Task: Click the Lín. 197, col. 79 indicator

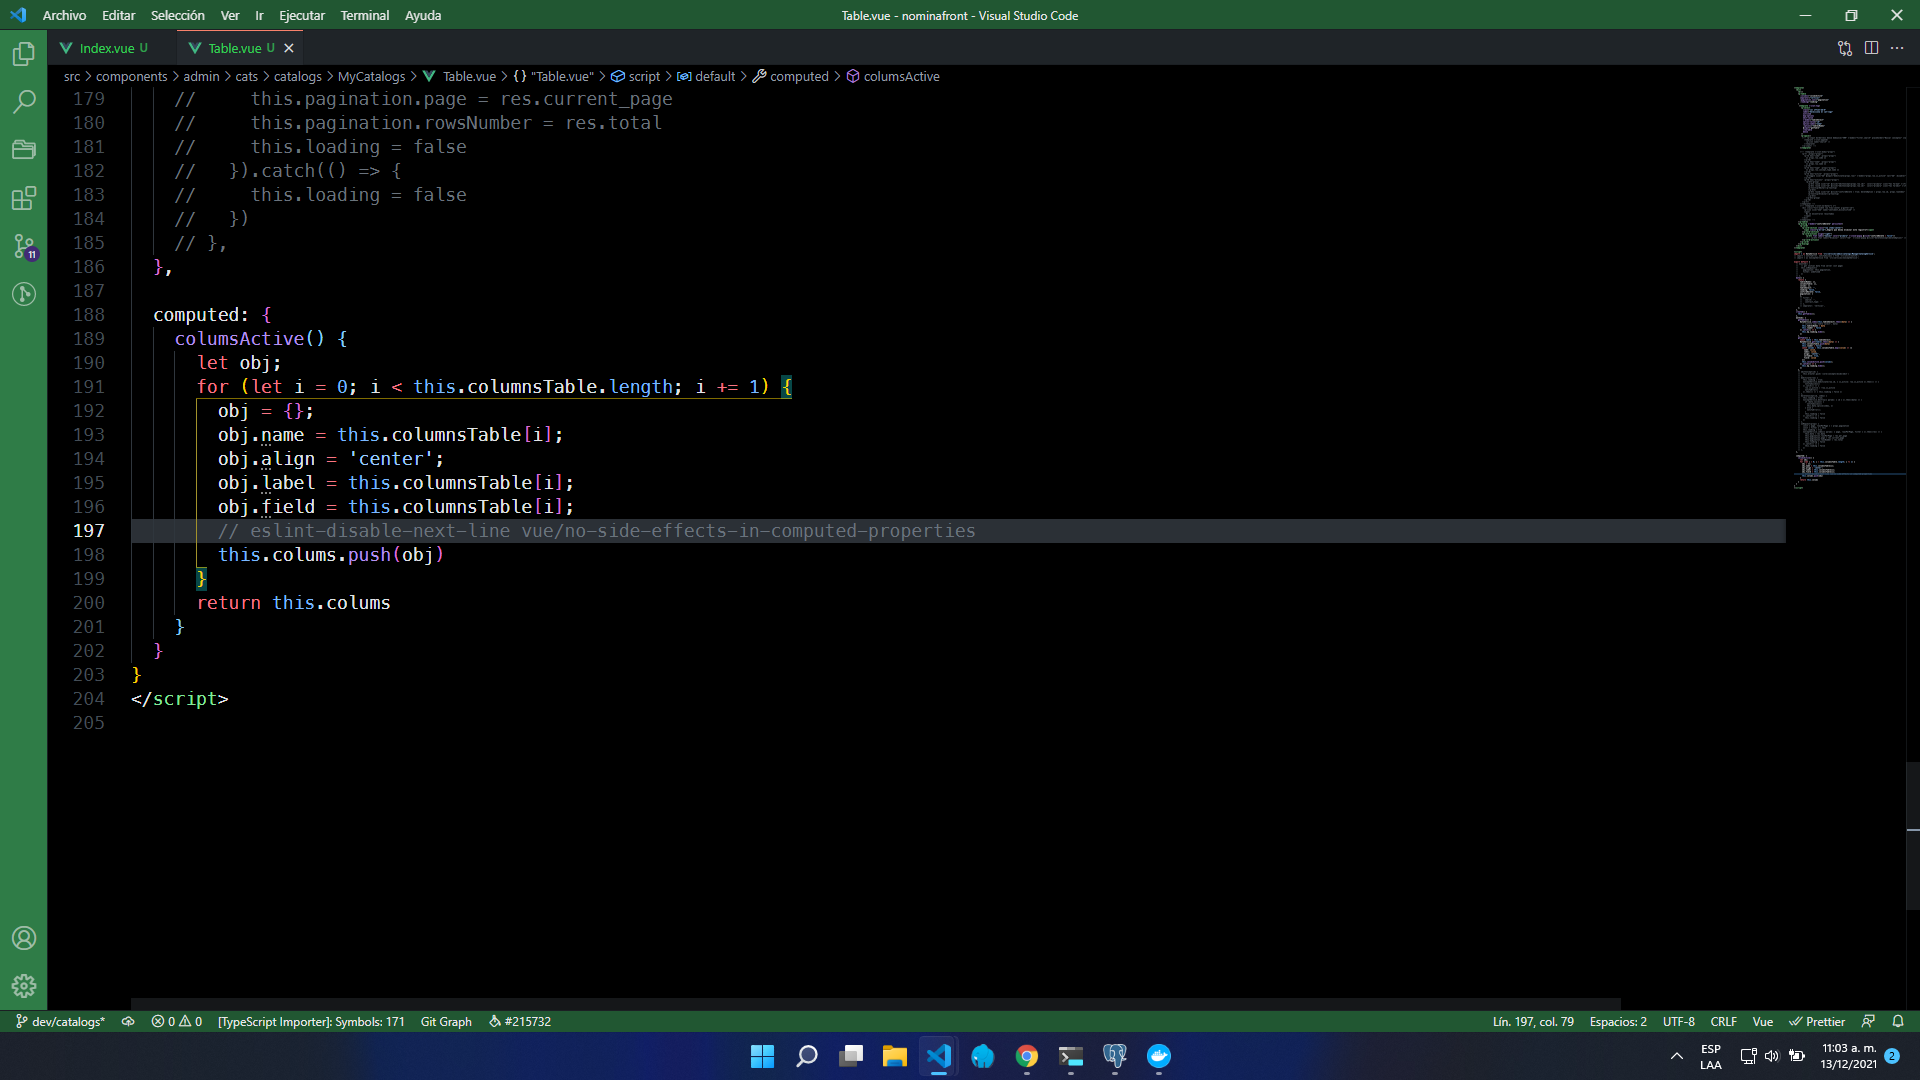Action: (x=1533, y=1022)
